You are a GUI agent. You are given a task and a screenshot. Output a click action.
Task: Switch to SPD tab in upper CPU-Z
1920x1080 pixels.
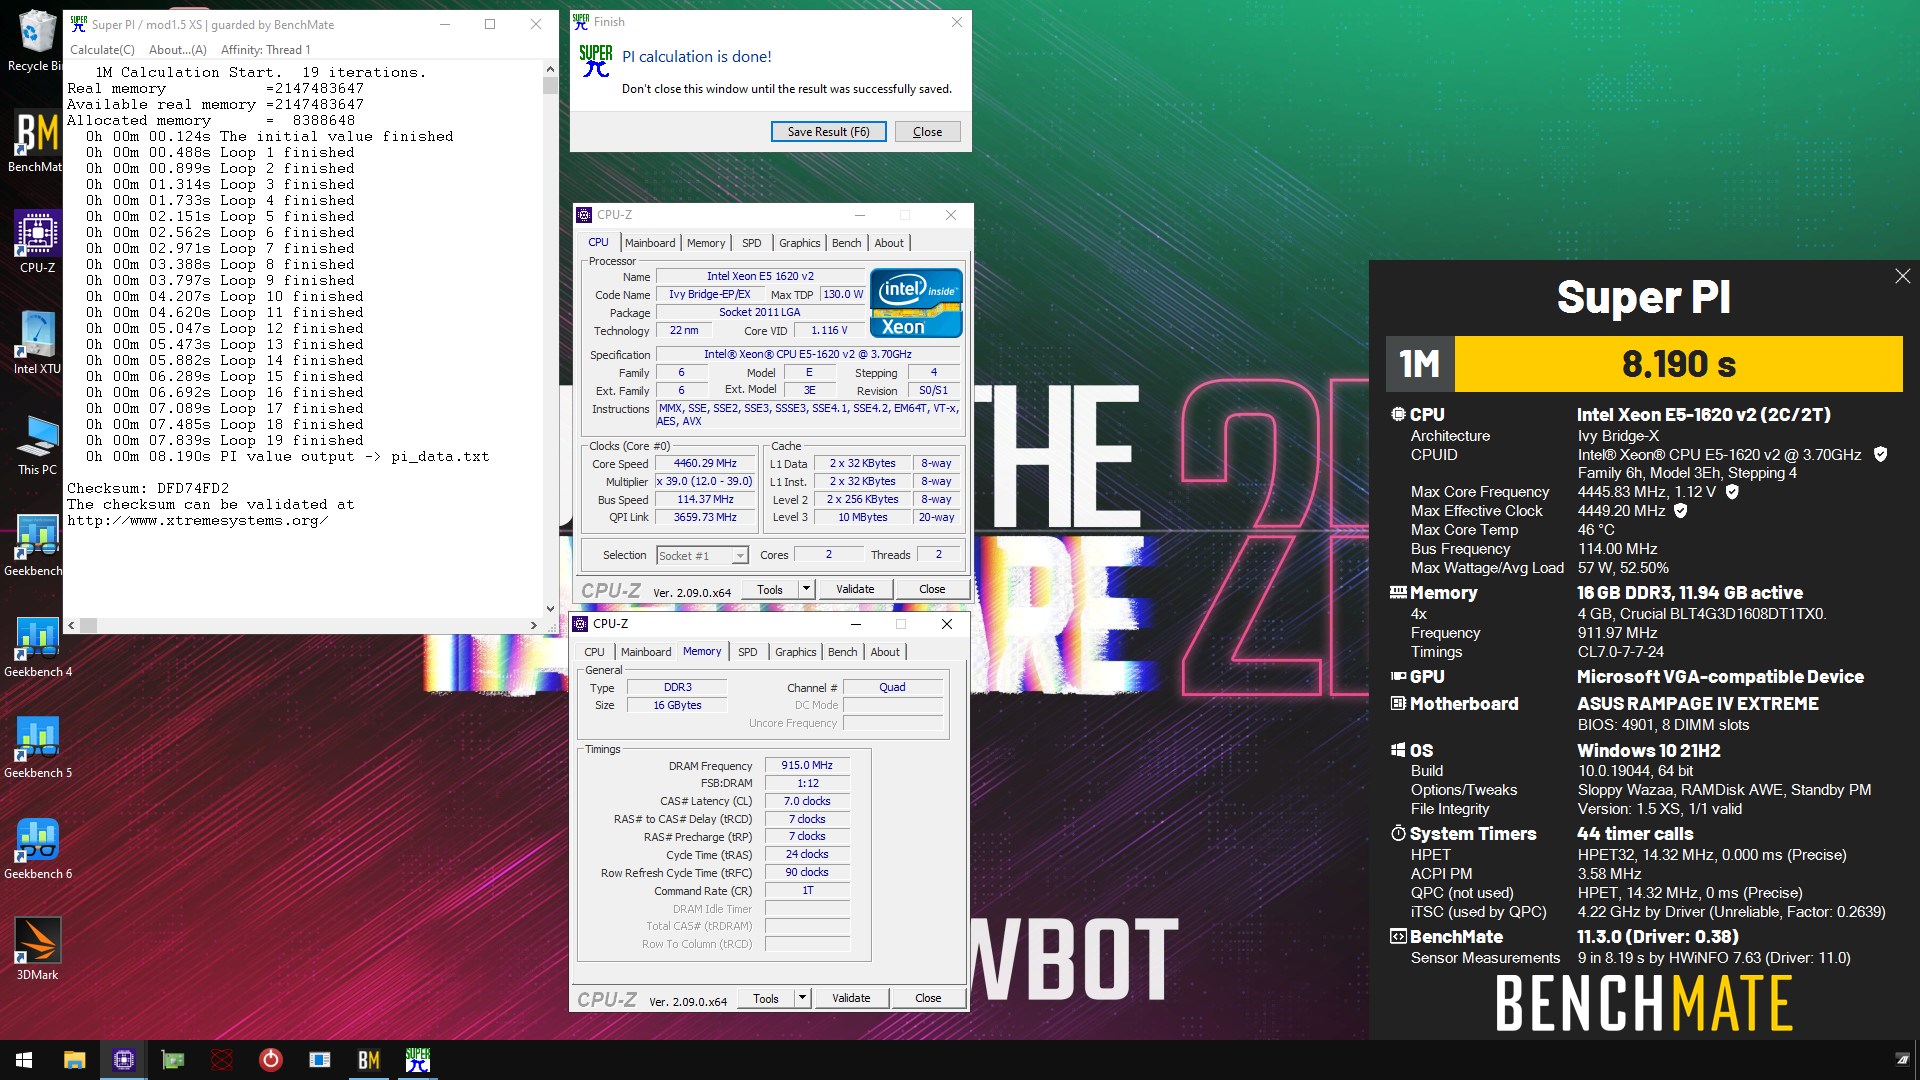[x=751, y=243]
